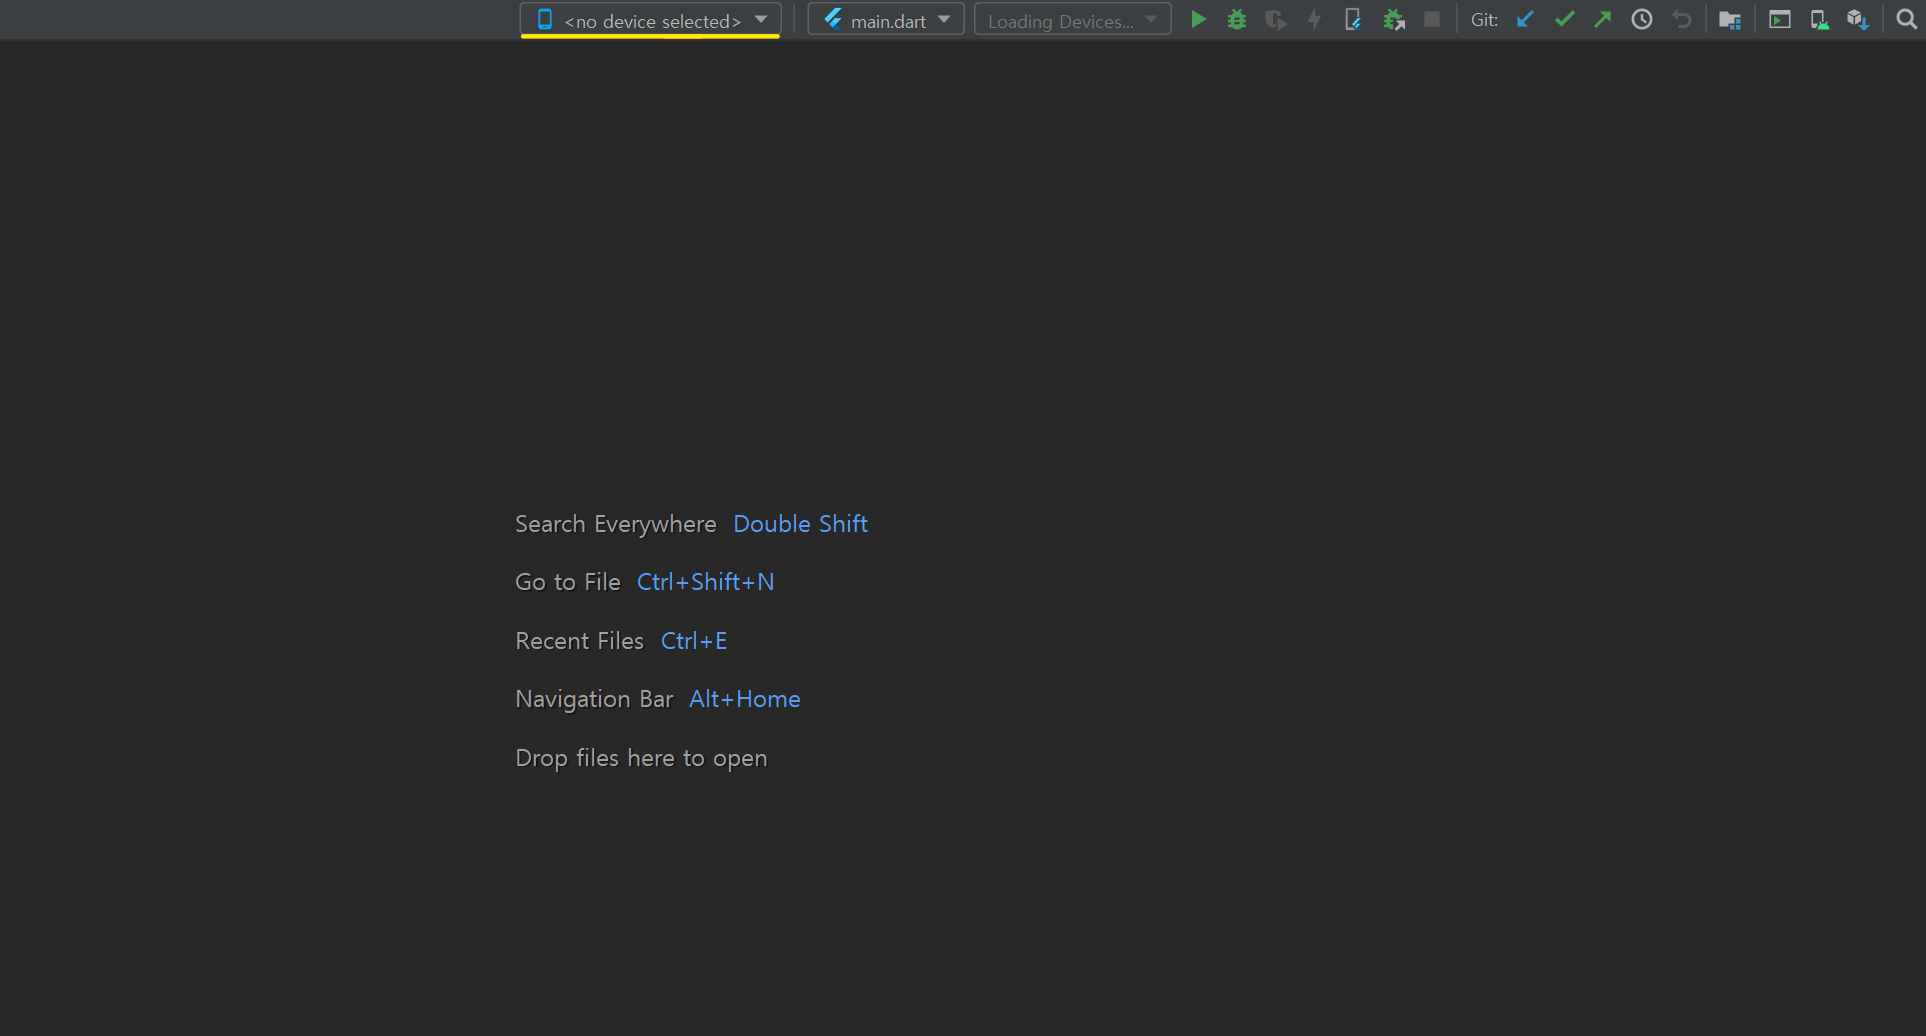
Task: Rollback changes with undo arrow icon
Action: click(1682, 19)
